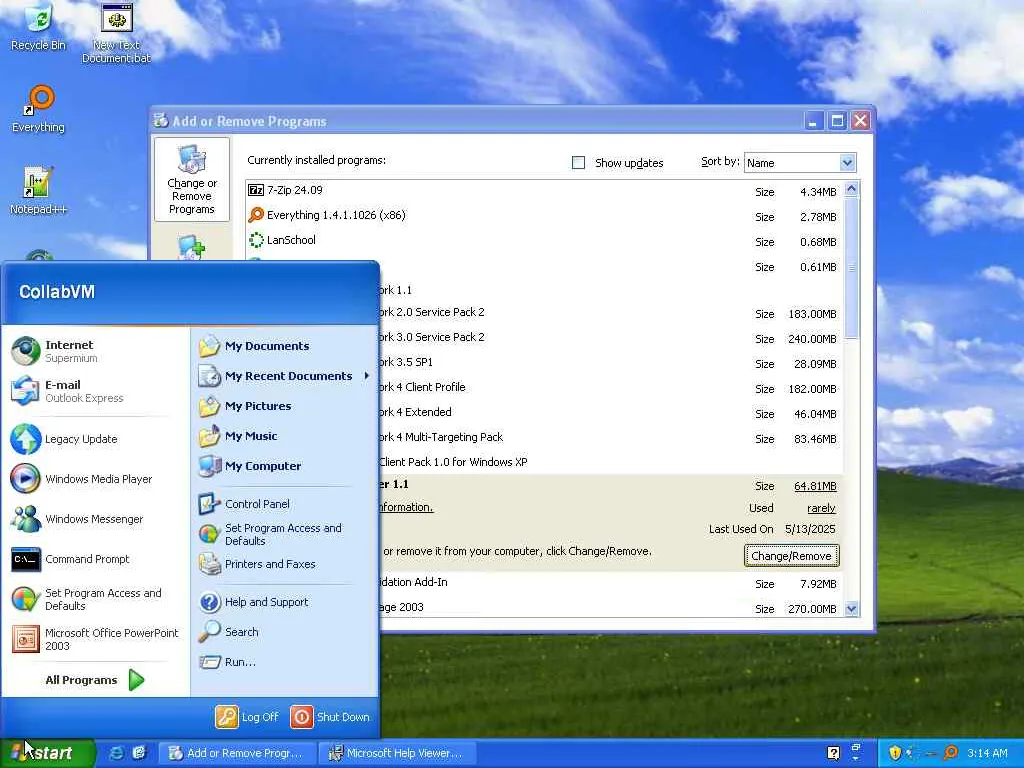
Task: Click the 64.81MB size value
Action: [815, 486]
